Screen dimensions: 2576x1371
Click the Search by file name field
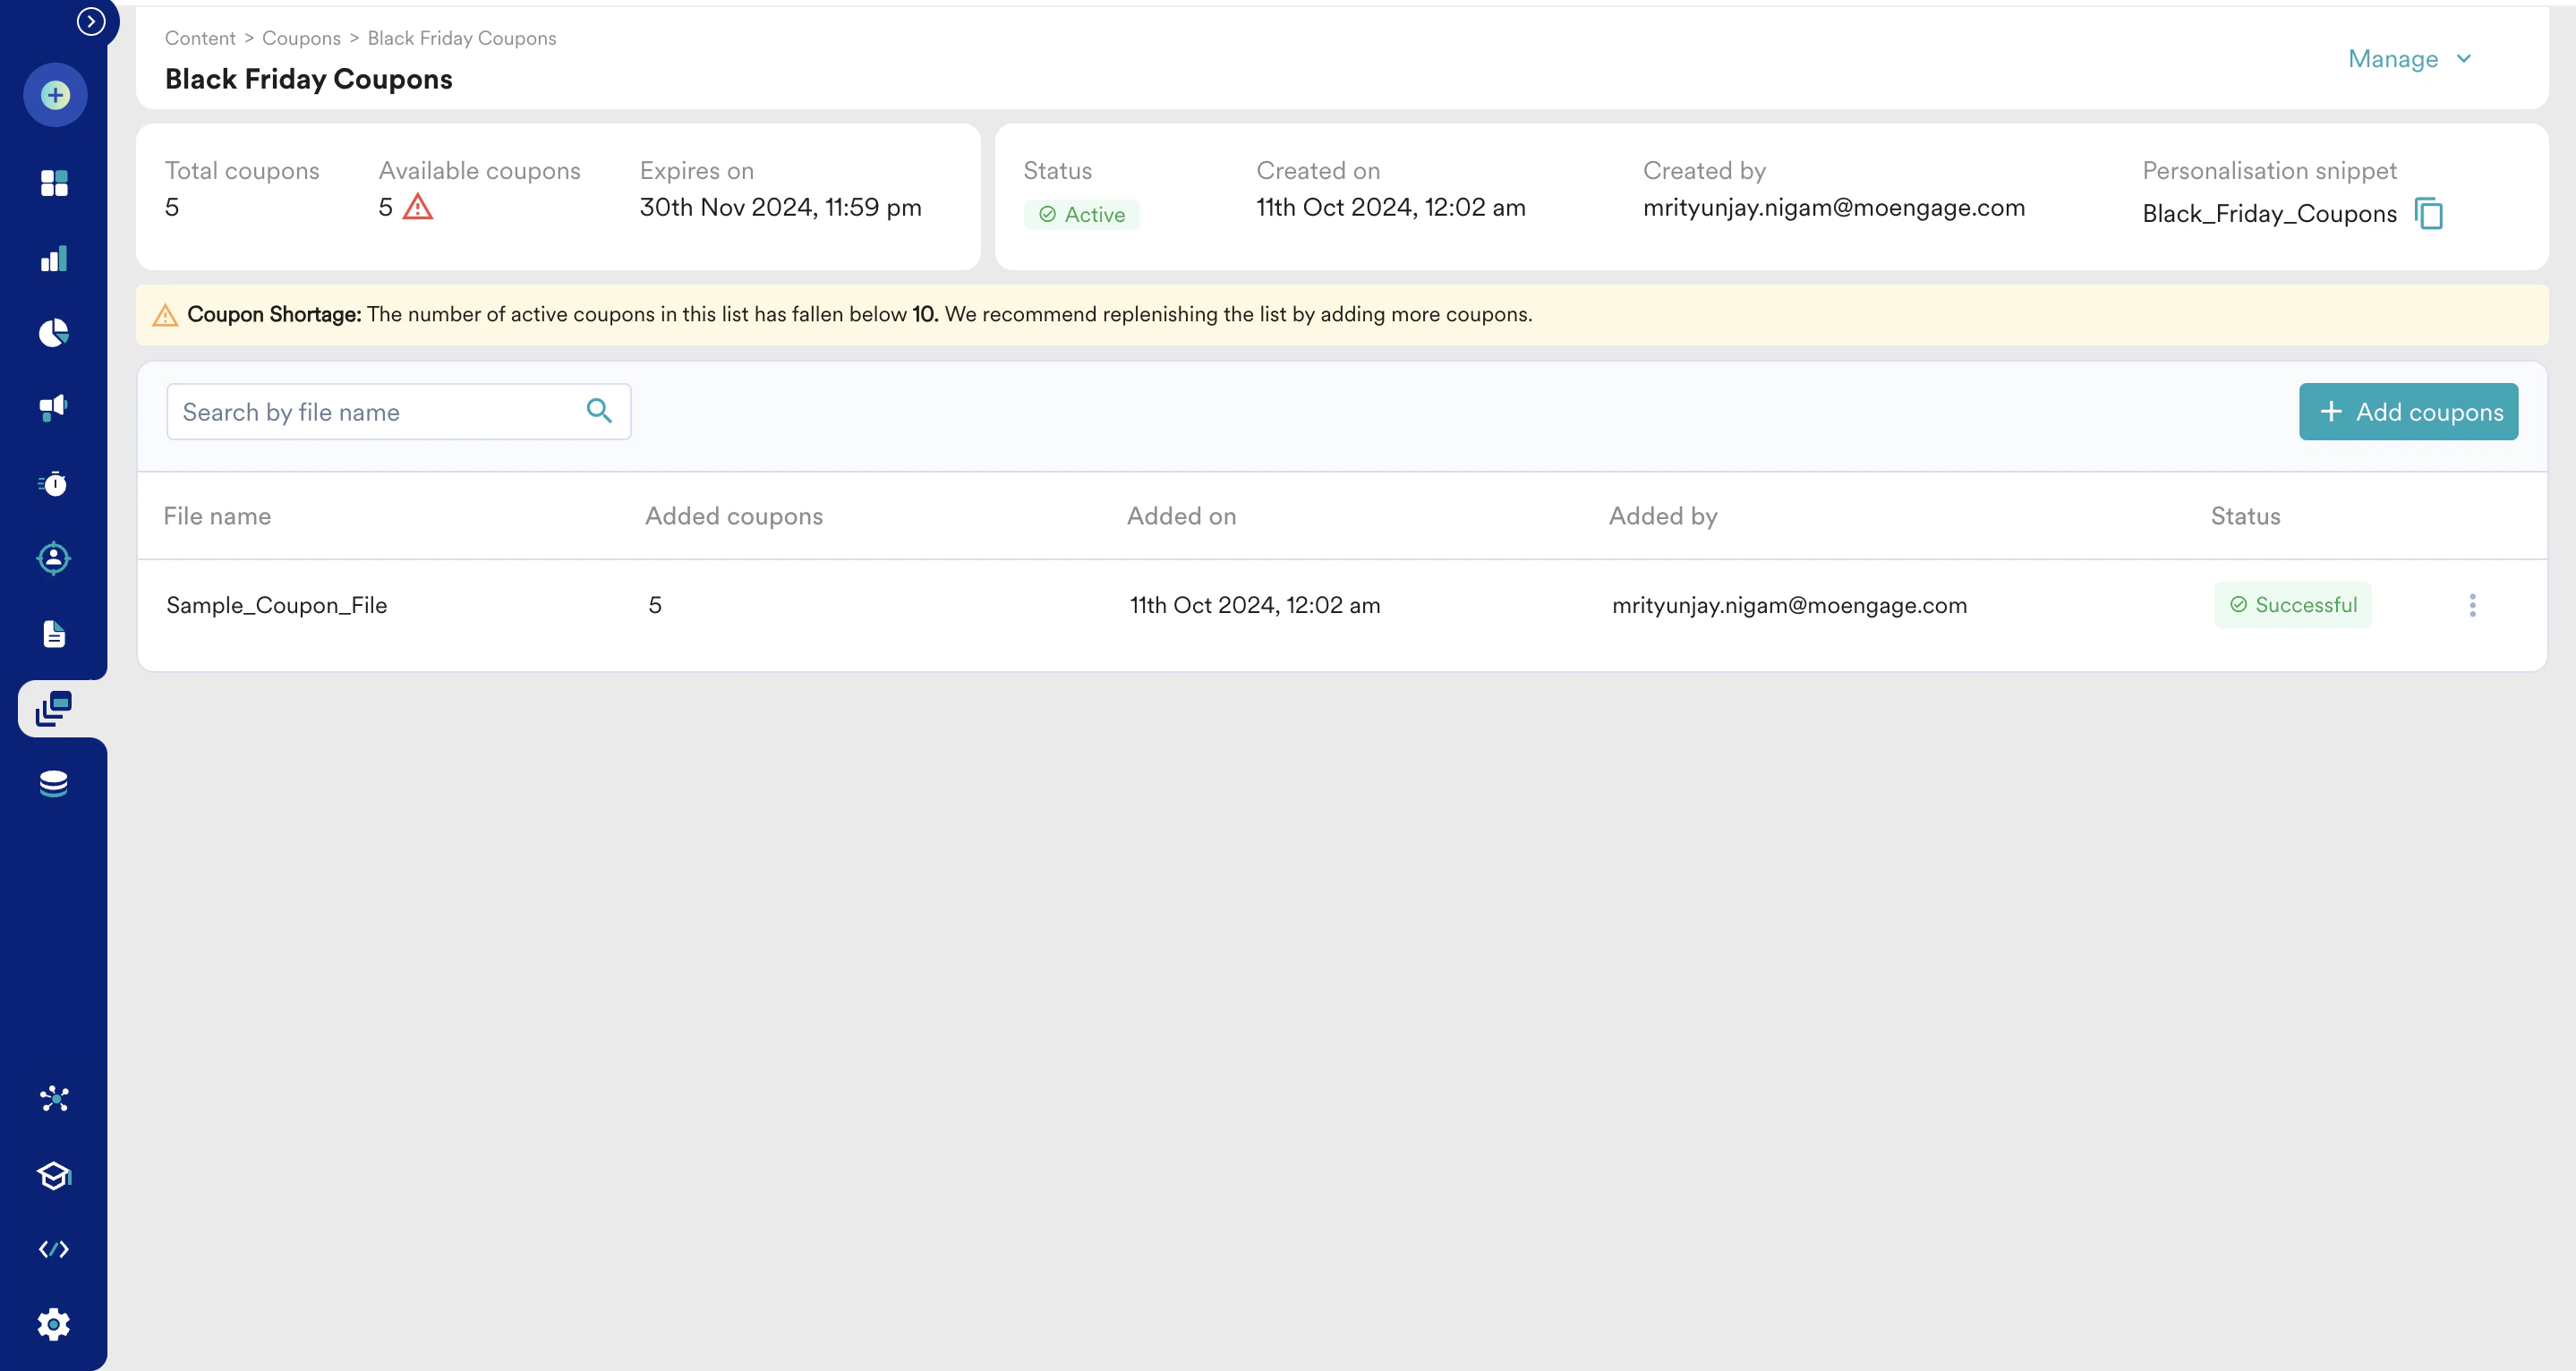[x=375, y=412]
